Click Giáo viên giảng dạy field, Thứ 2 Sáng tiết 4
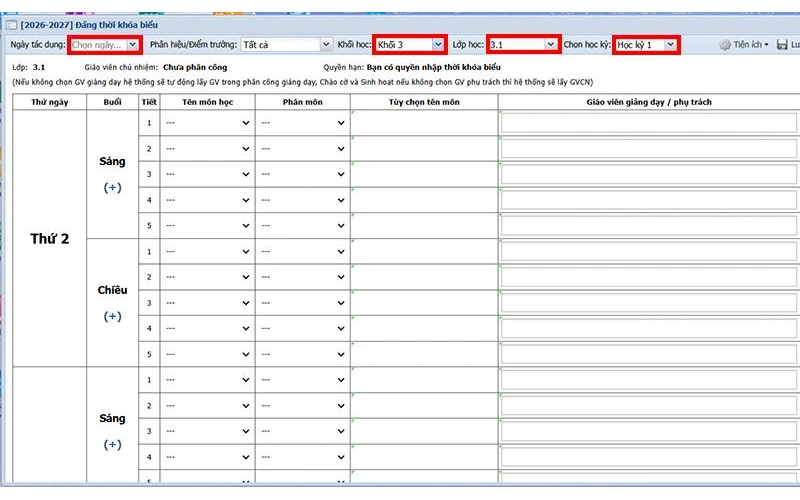Viewport: 800px width, 500px height. coord(649,200)
